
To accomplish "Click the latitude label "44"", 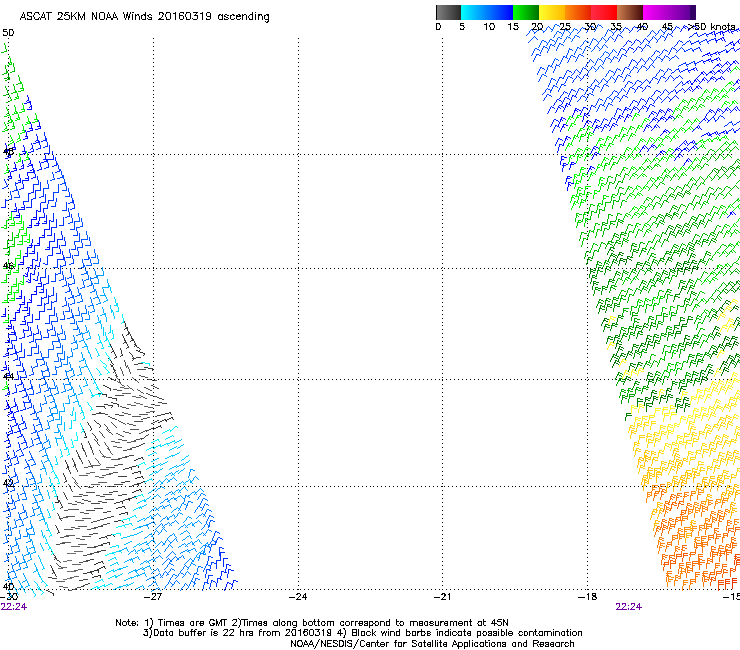I will (8, 377).
